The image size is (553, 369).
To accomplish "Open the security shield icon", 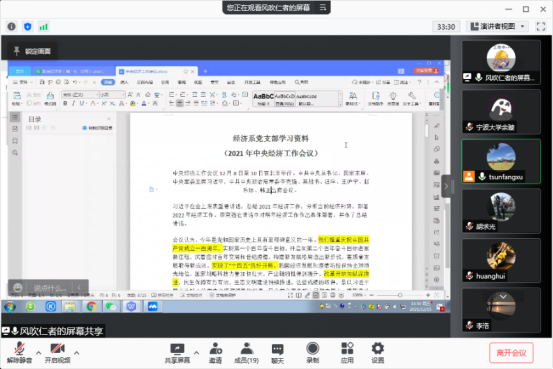I will click(x=28, y=26).
